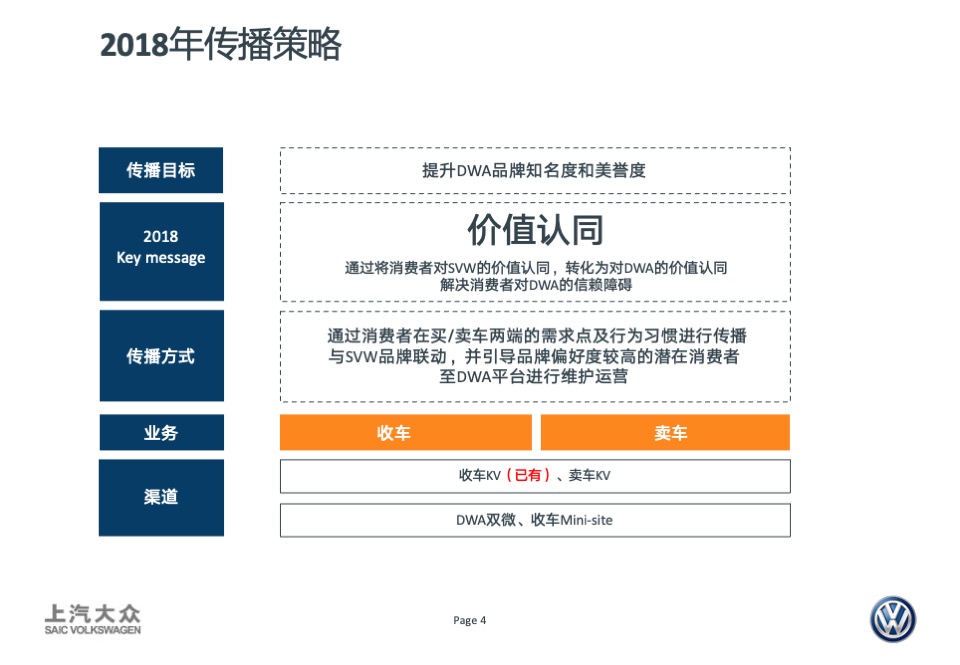Screen dimensions: 960x665
Task: Click the 收车KV（已有）、卖车KV text box
Action: click(x=535, y=476)
